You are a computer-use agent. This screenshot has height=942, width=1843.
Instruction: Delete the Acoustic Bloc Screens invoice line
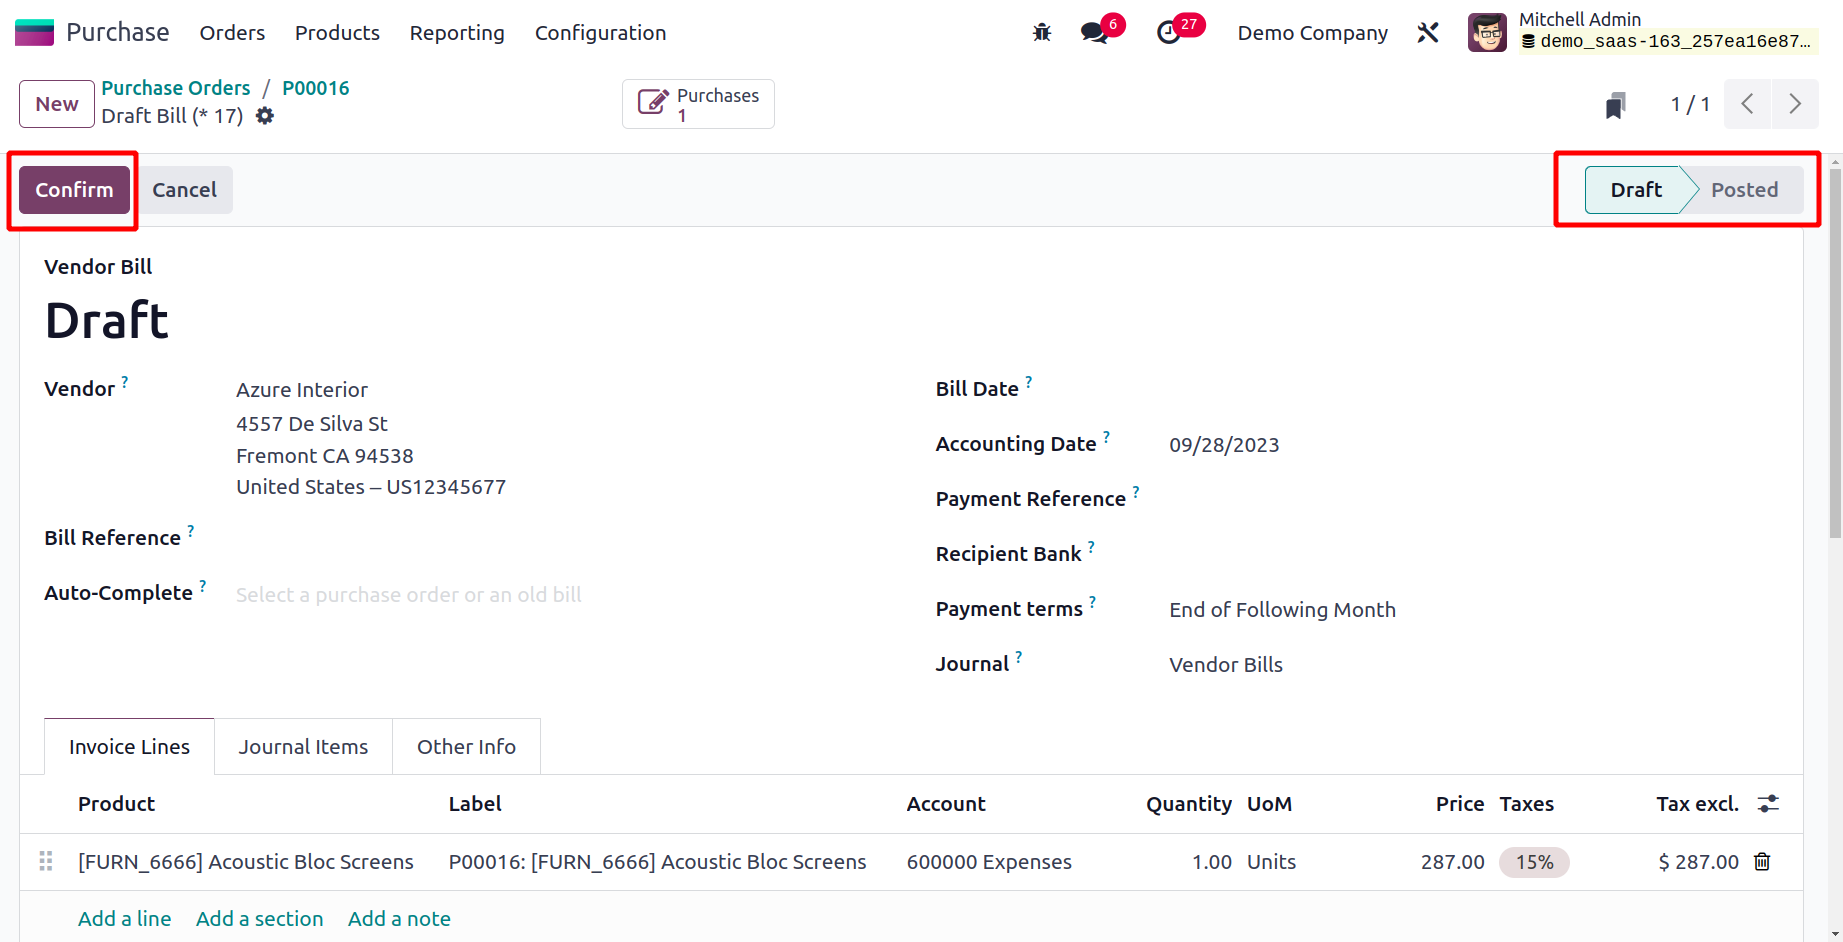[1762, 862]
